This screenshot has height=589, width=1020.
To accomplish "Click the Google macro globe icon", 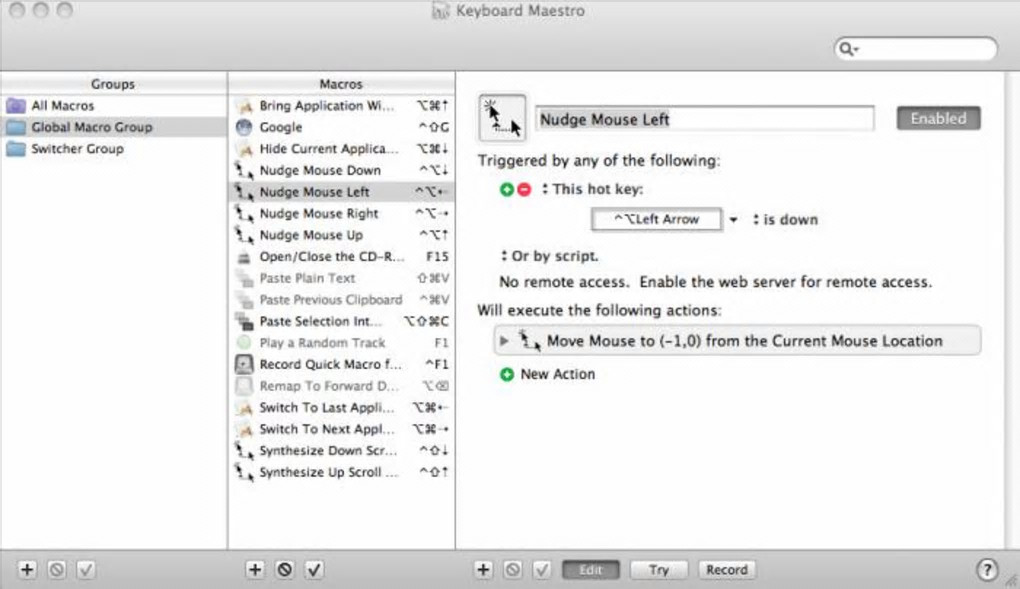I will 244,127.
